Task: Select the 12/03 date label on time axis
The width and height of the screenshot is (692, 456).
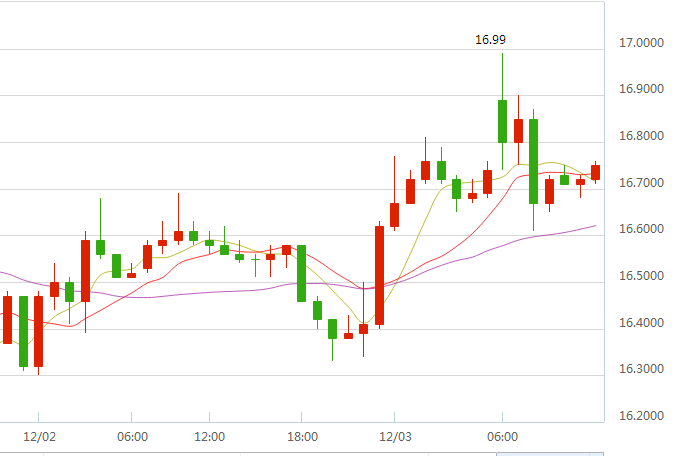Action: [x=394, y=436]
